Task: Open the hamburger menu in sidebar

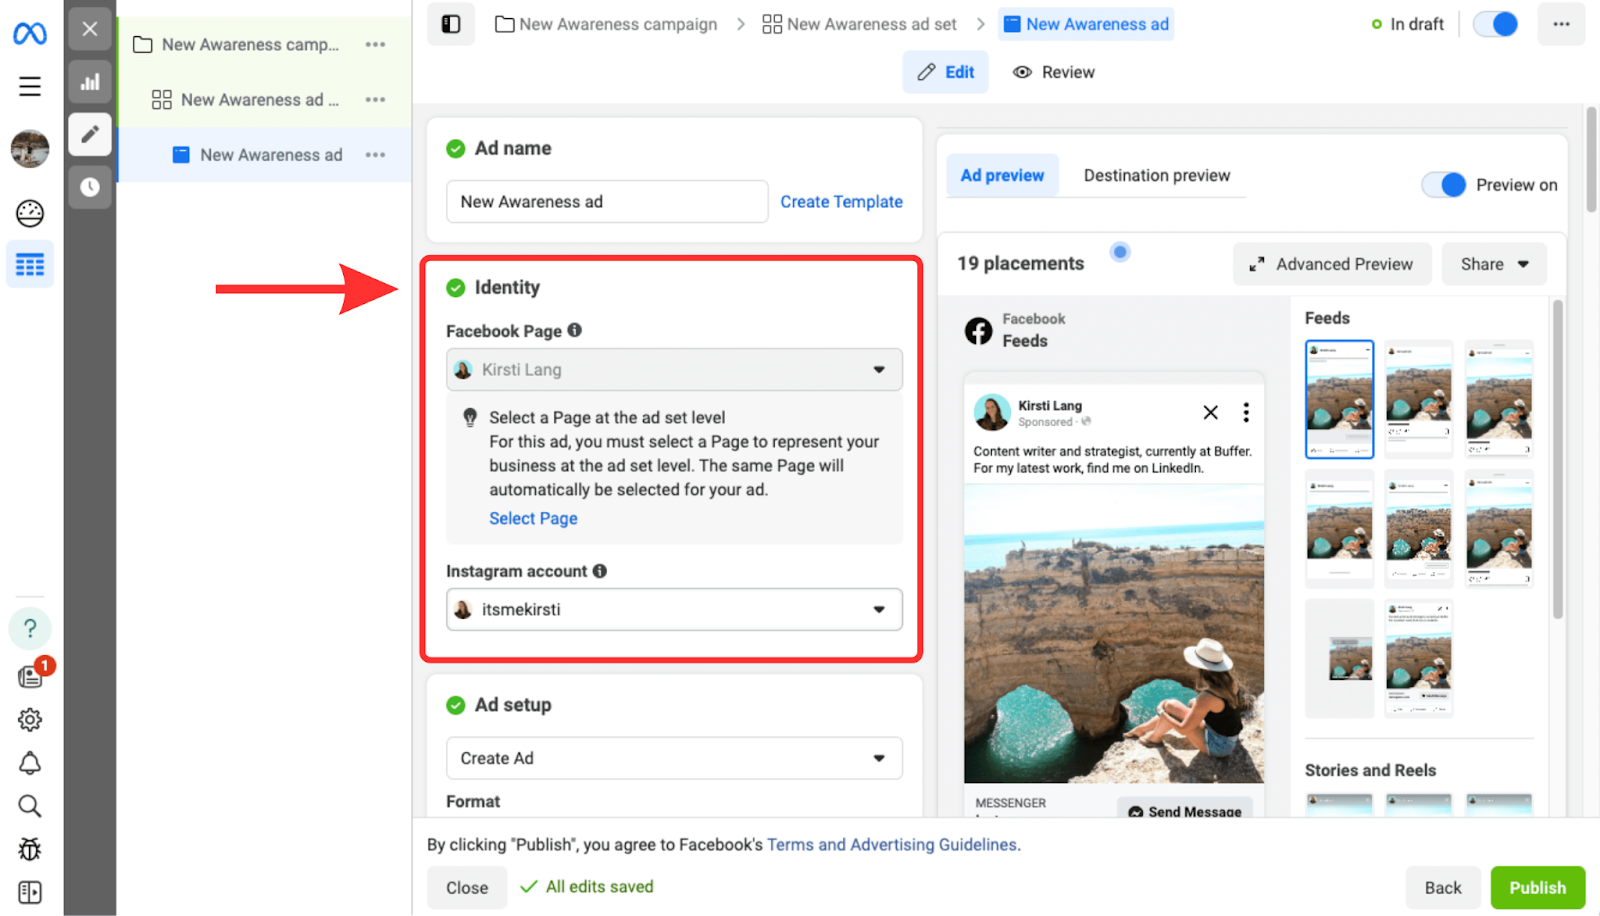Action: coord(30,86)
